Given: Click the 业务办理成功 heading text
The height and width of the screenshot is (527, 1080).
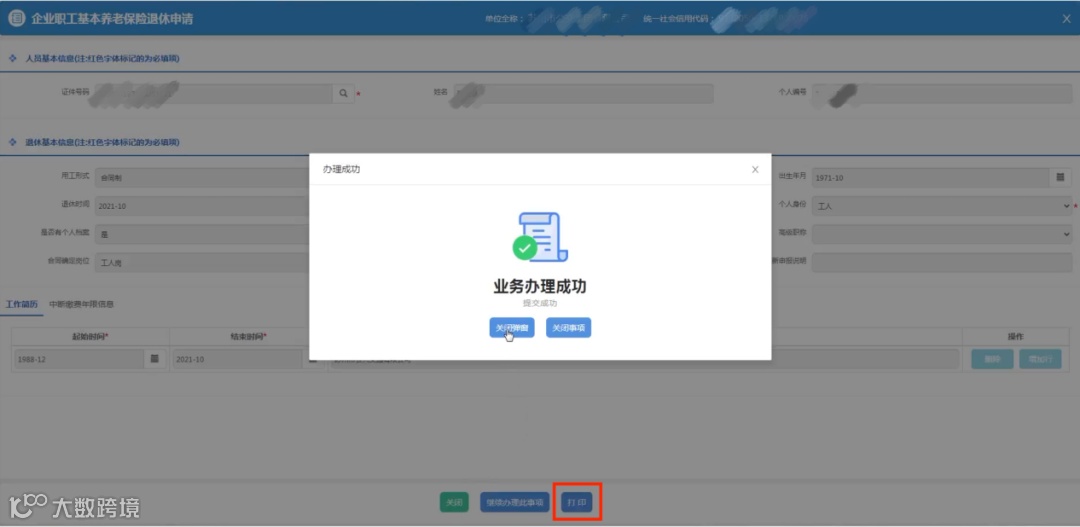Looking at the screenshot, I should coord(540,287).
